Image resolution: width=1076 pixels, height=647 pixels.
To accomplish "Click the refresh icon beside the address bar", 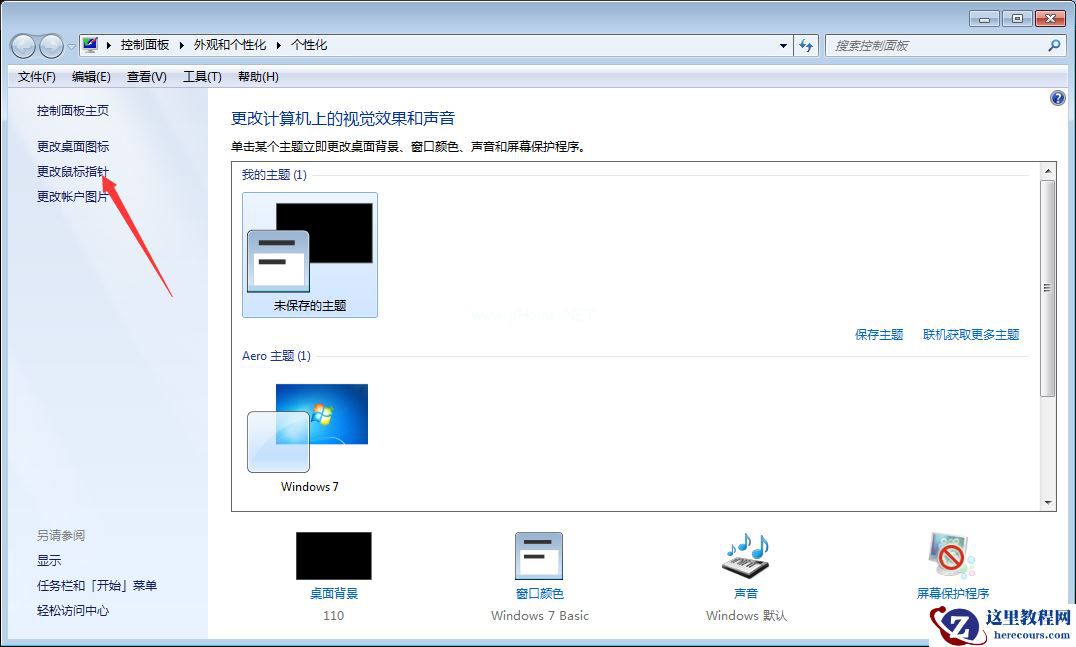I will 806,45.
